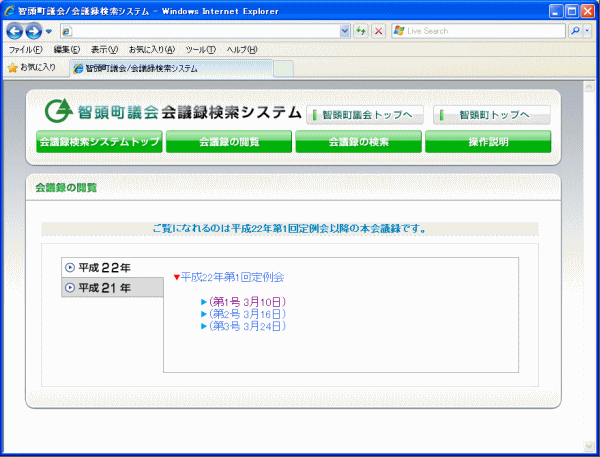Screen dimensions: 600x457
Task: Click the search magnifier button
Action: coord(575,31)
